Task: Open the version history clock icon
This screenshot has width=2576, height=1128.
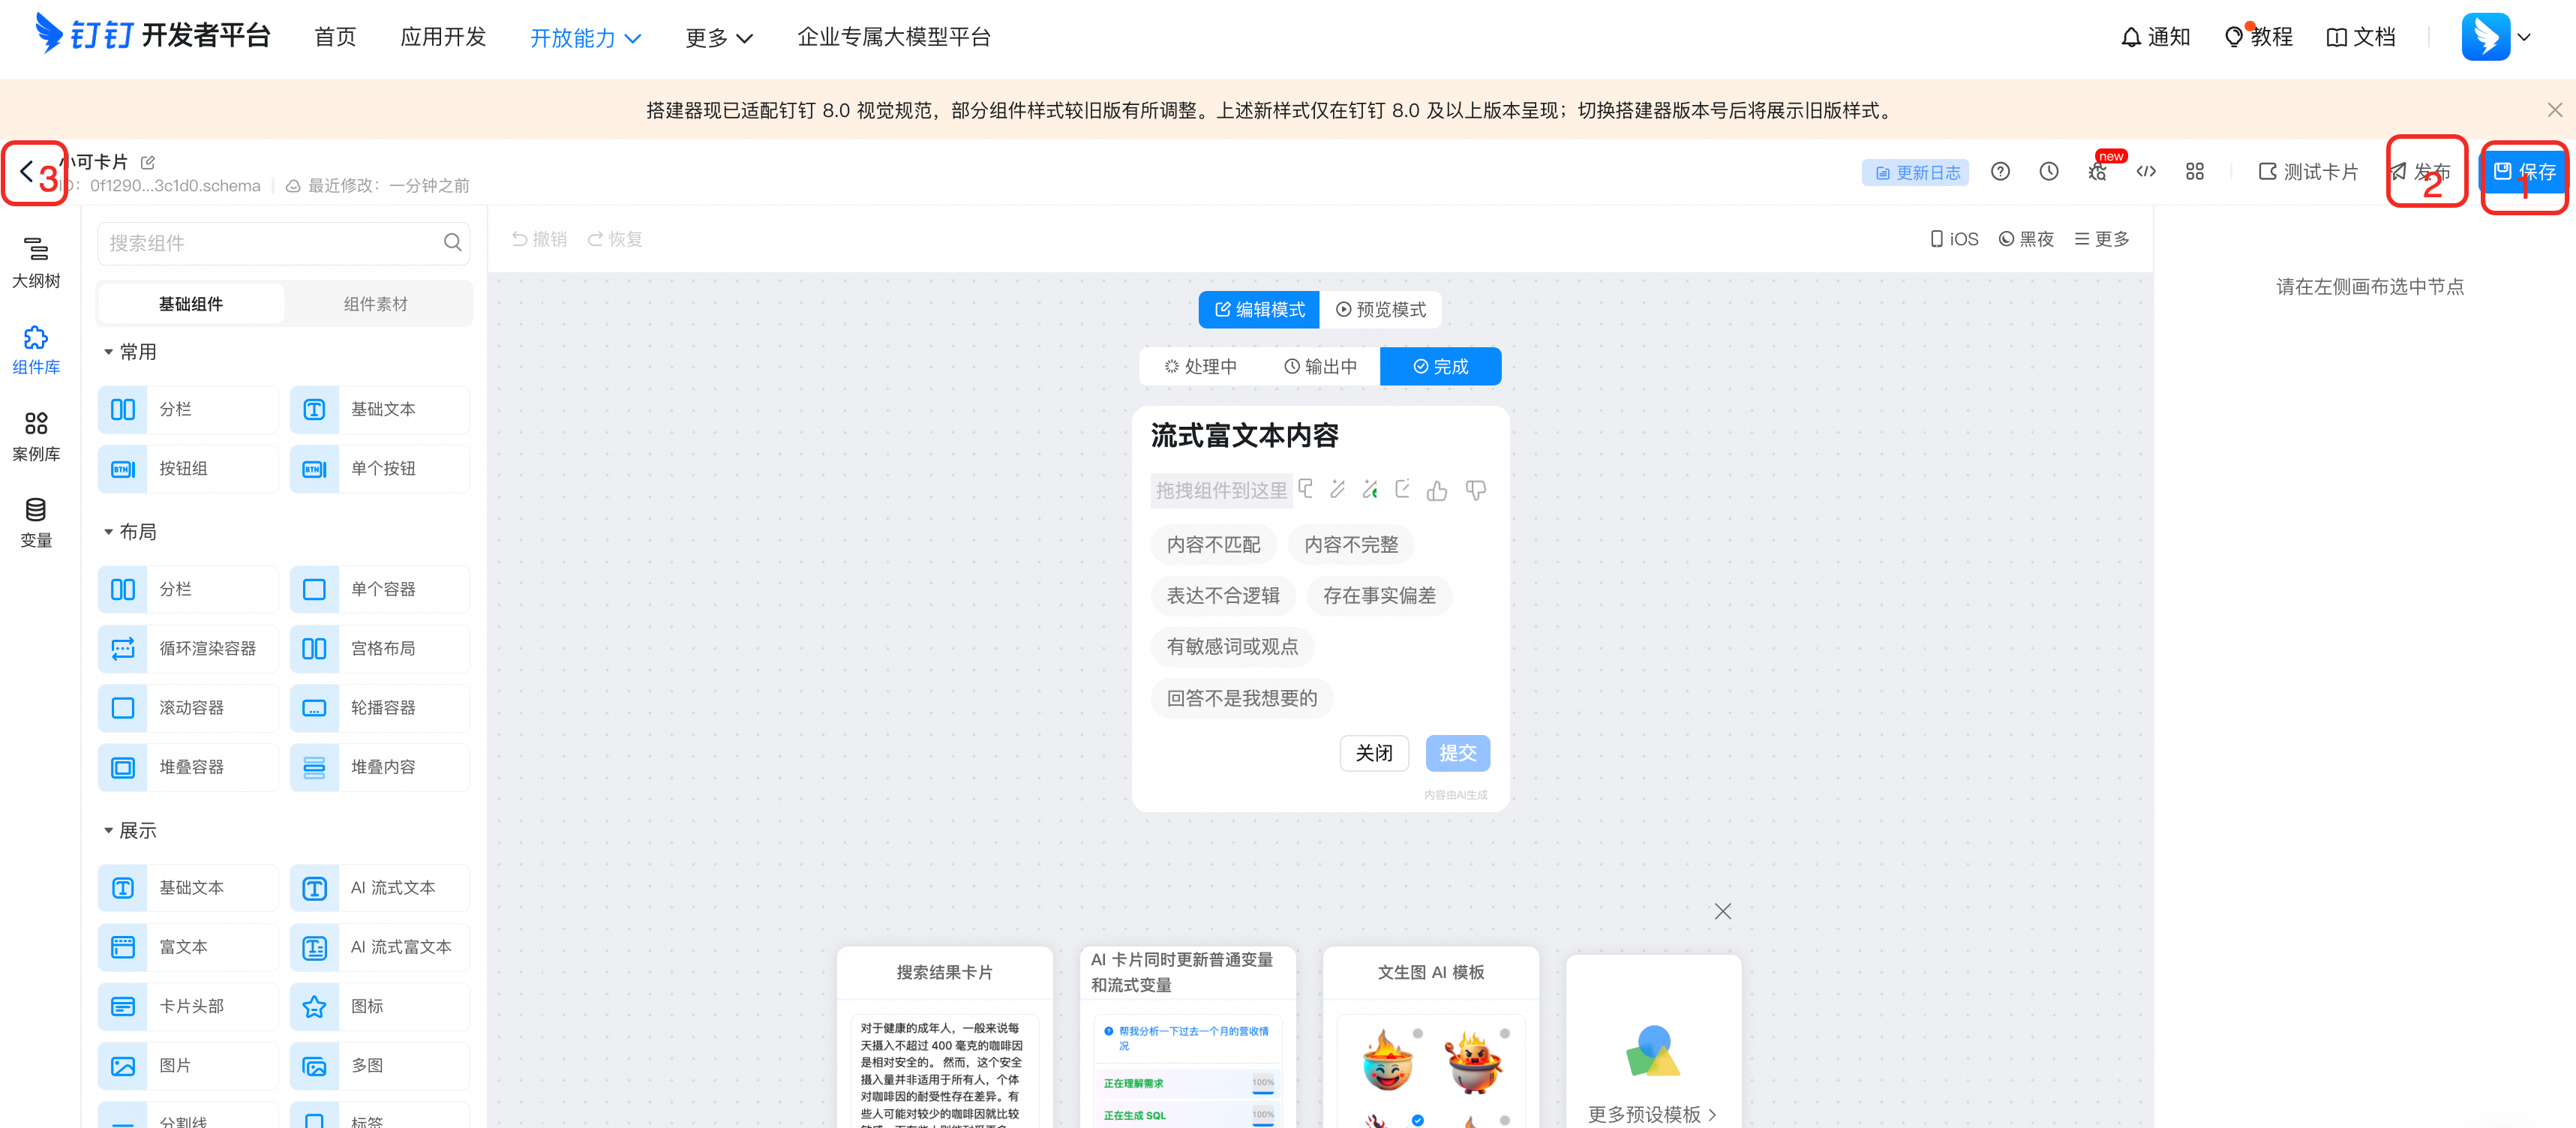Action: coord(2048,171)
